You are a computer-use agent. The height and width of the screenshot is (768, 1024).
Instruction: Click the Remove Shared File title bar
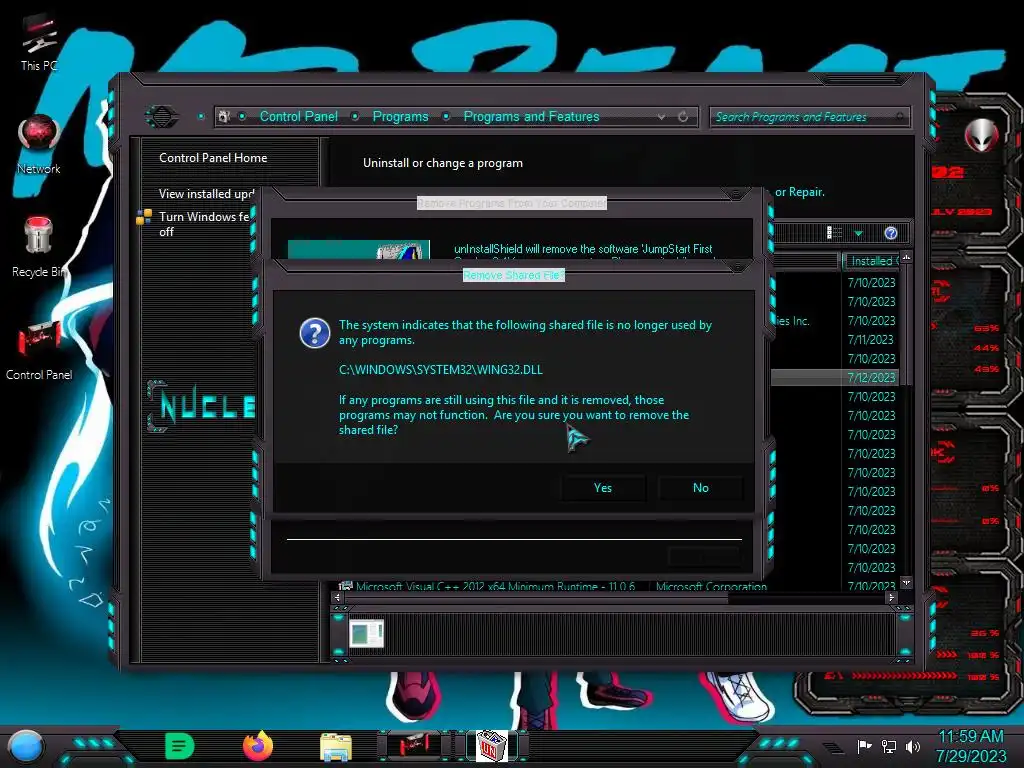point(513,275)
